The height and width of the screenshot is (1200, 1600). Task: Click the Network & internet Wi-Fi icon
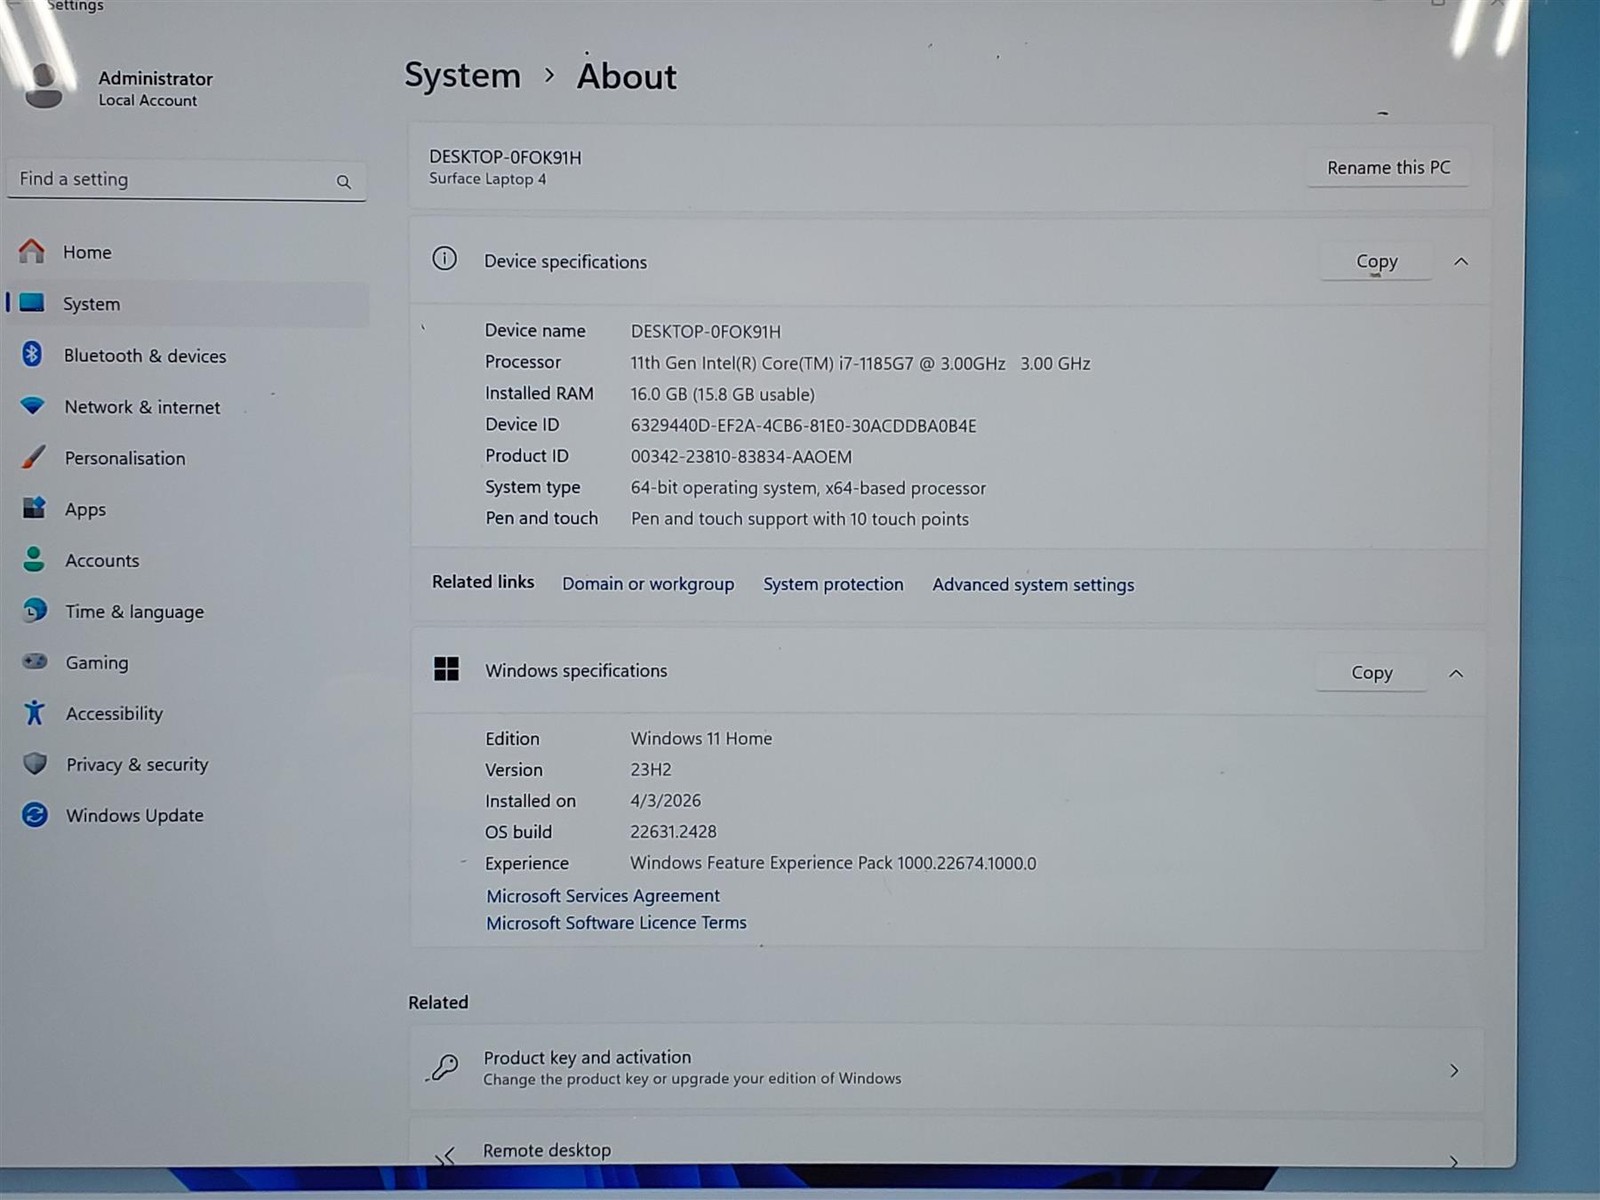tap(33, 406)
